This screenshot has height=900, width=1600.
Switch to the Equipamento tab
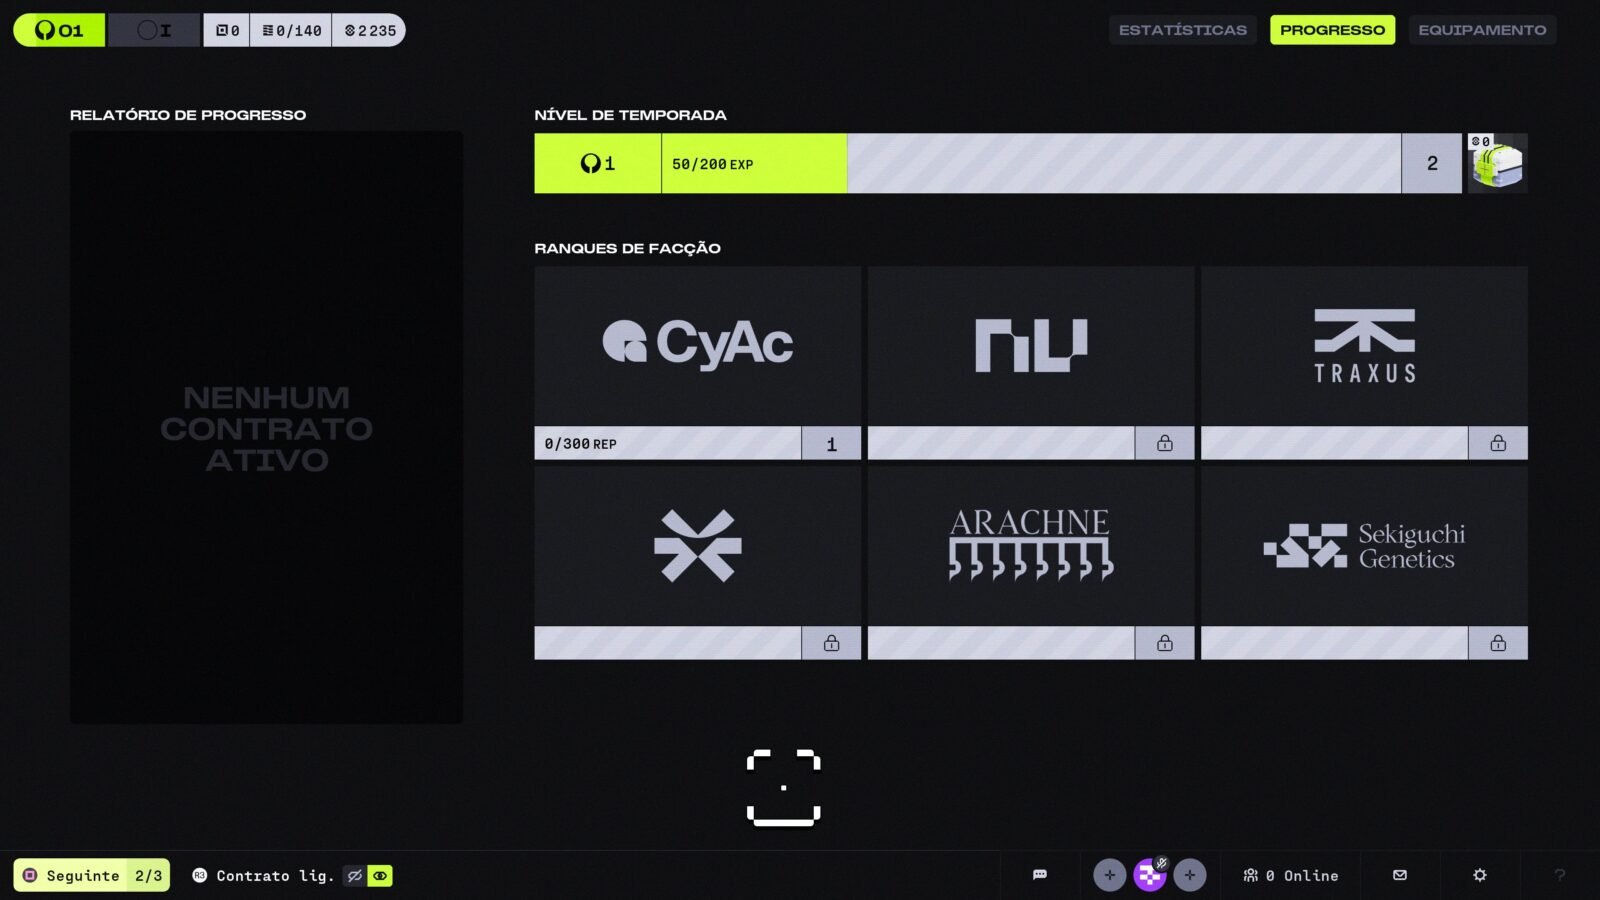pyautogui.click(x=1482, y=30)
